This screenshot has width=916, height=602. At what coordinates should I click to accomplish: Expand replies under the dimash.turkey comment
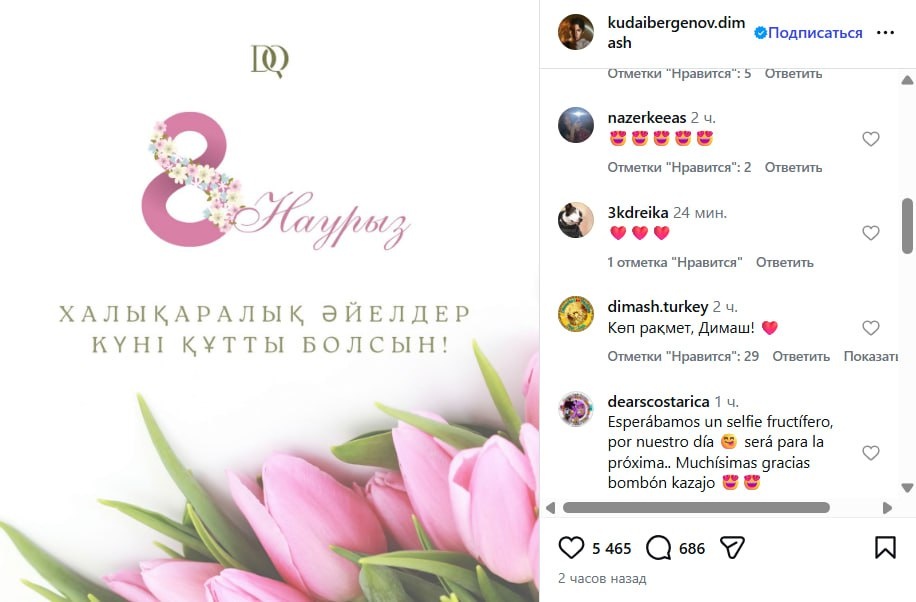pos(870,357)
